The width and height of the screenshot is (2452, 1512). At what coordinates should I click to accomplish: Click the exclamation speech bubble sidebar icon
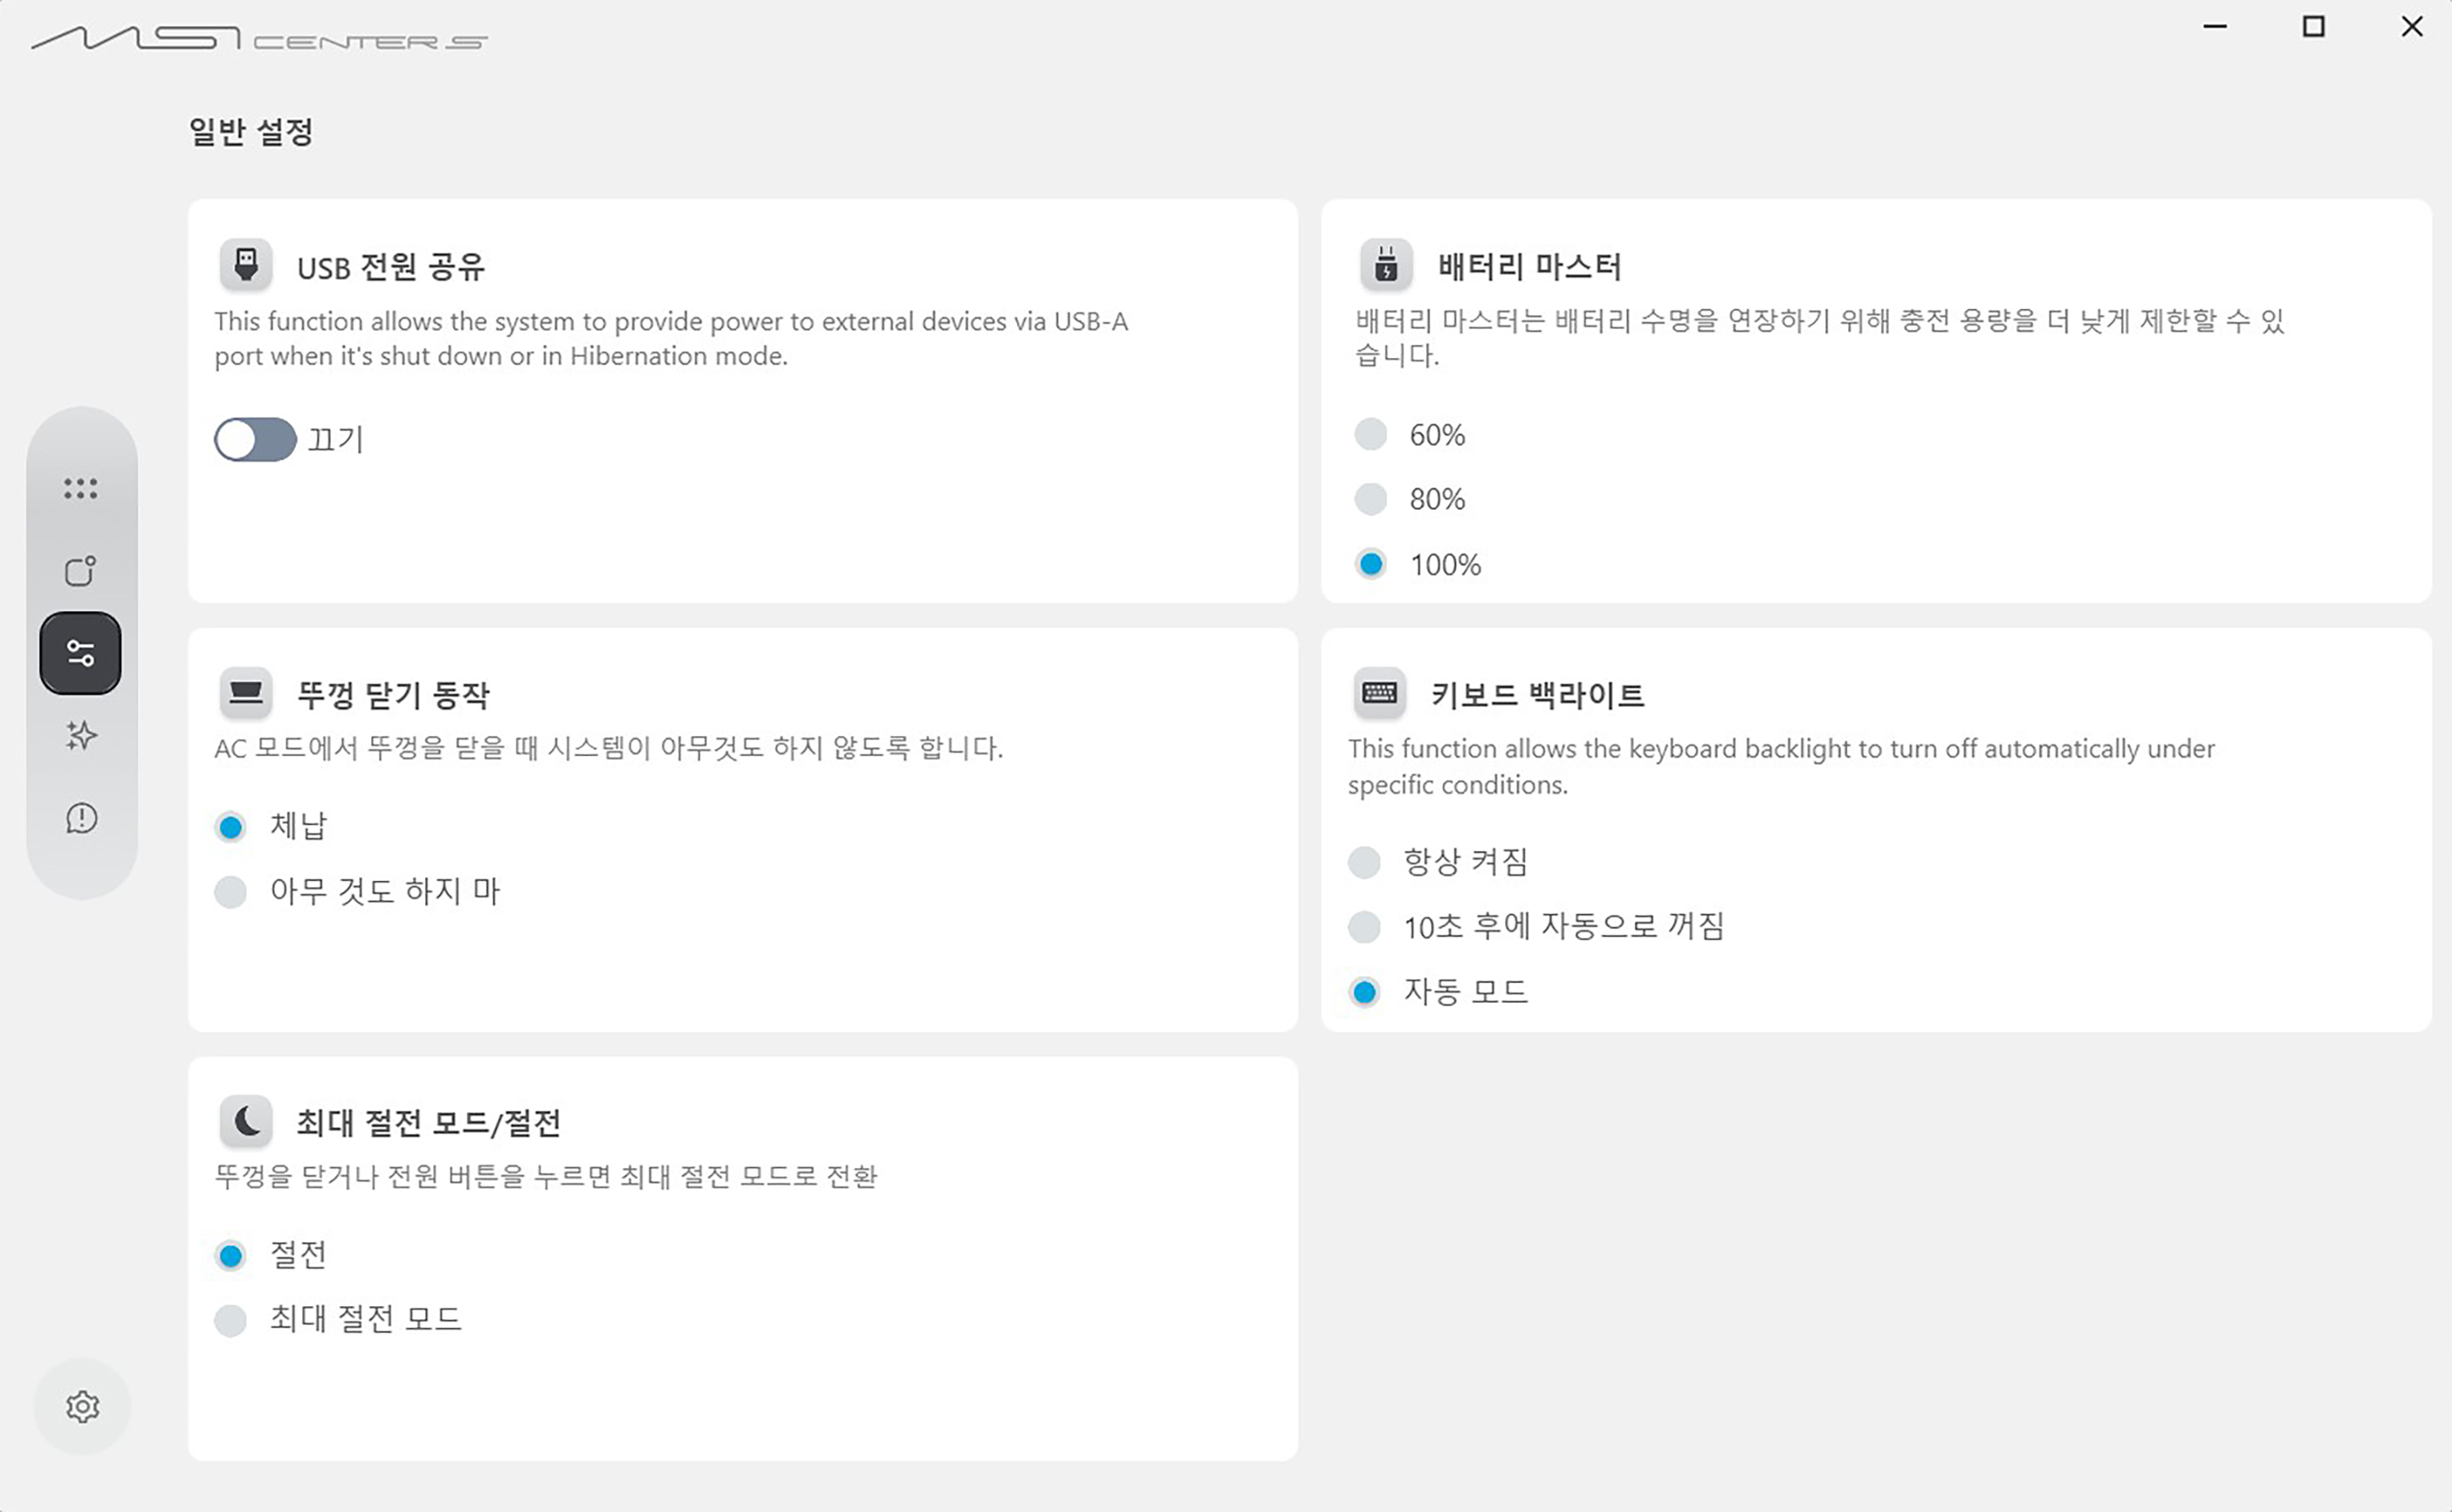(81, 818)
